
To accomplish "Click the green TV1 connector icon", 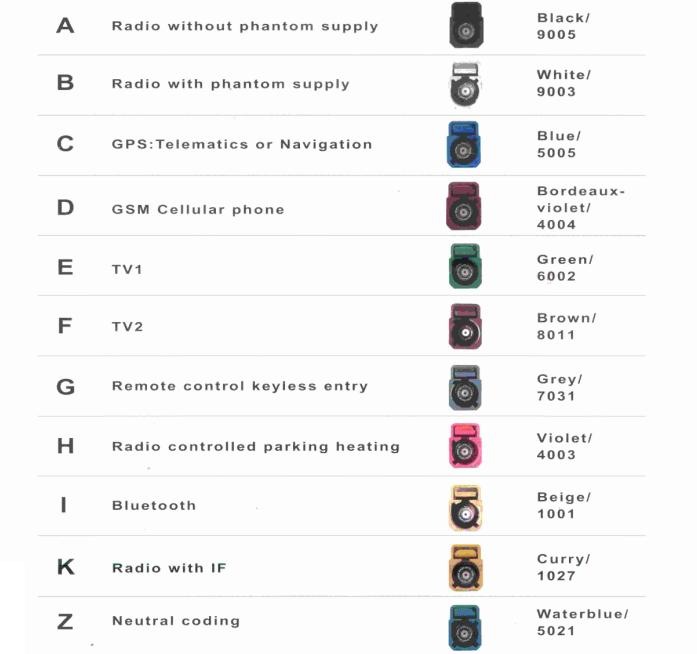I will click(x=465, y=266).
